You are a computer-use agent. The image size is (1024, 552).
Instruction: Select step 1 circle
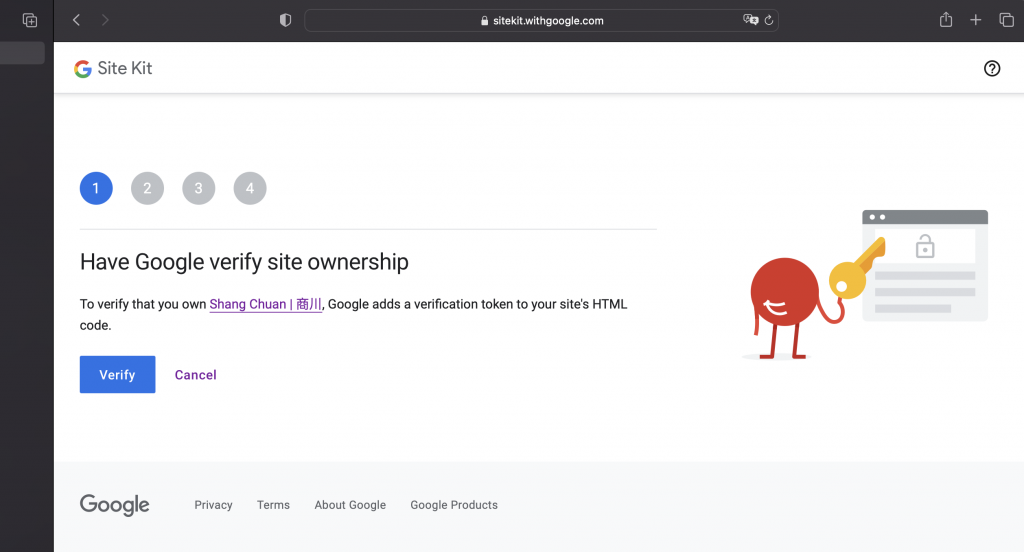click(96, 188)
